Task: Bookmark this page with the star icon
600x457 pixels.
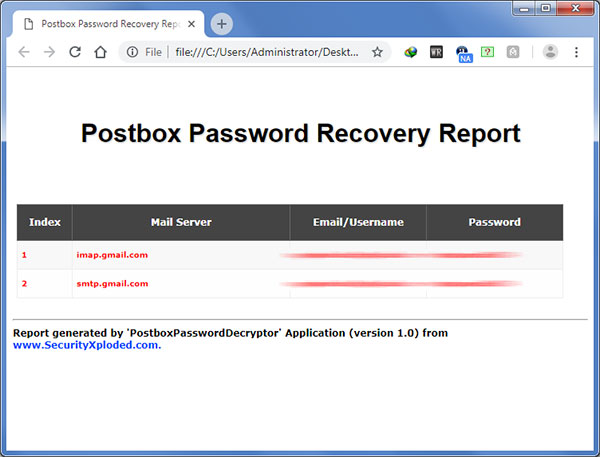Action: point(377,52)
